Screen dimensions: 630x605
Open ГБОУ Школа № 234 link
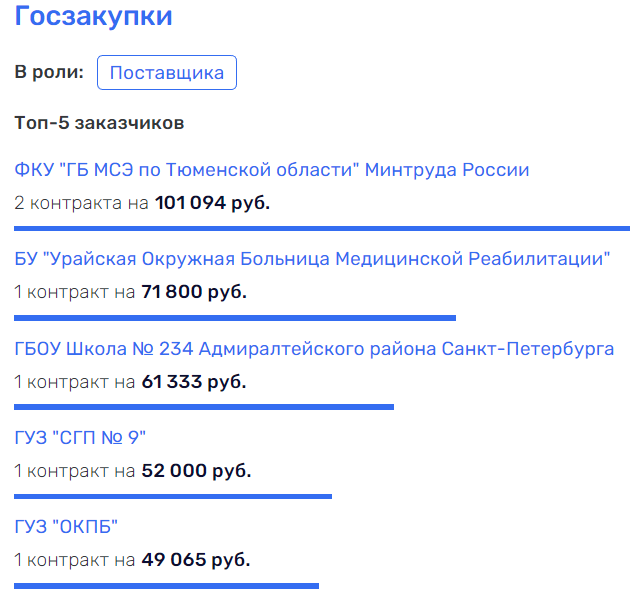314,349
